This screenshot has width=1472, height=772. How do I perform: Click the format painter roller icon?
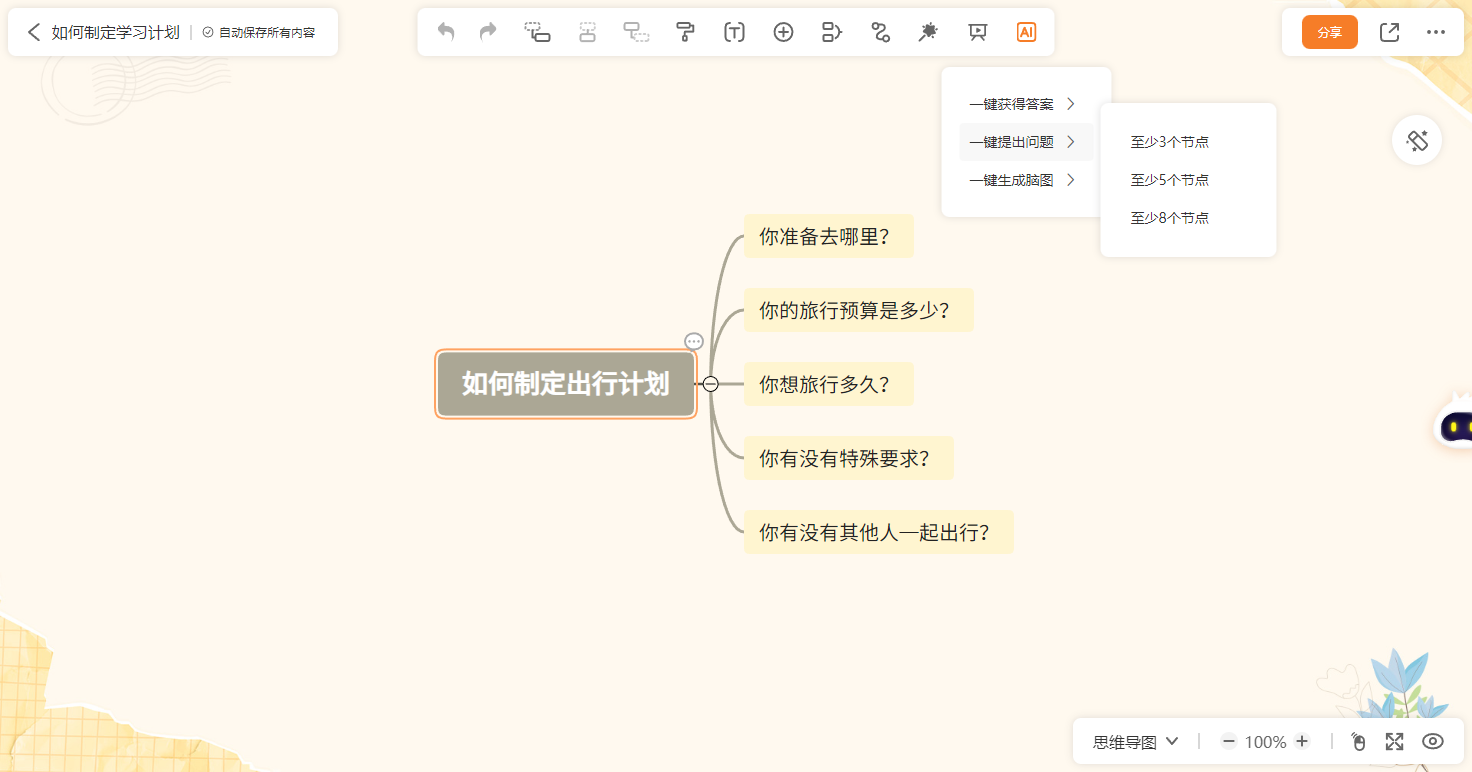(685, 32)
